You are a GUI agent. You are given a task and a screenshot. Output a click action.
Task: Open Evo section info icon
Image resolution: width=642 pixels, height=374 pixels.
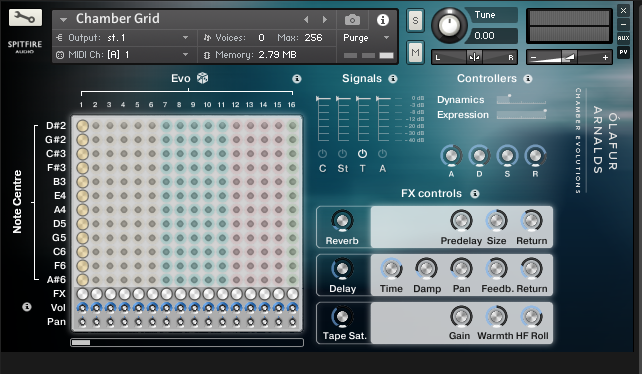[297, 79]
